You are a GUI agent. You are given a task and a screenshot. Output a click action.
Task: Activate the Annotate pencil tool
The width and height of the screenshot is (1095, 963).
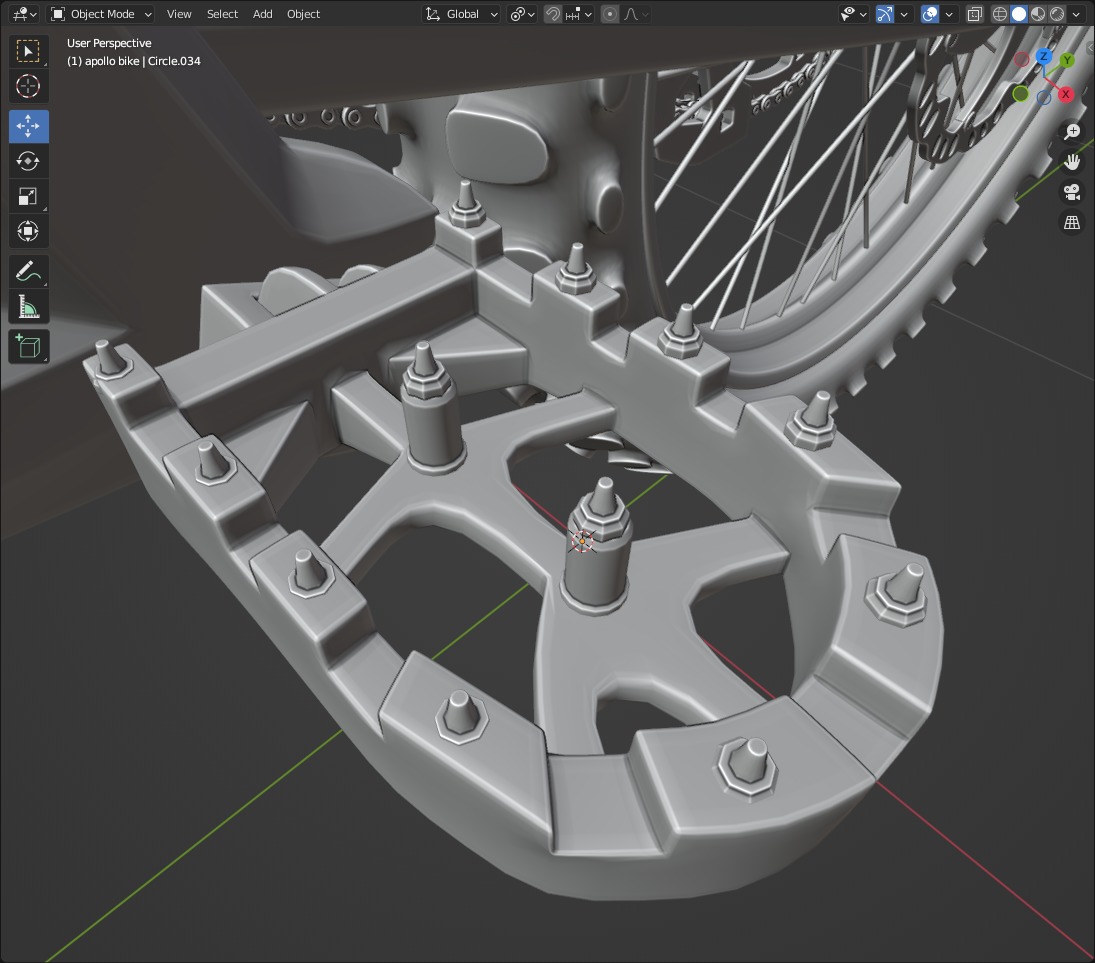pyautogui.click(x=28, y=271)
